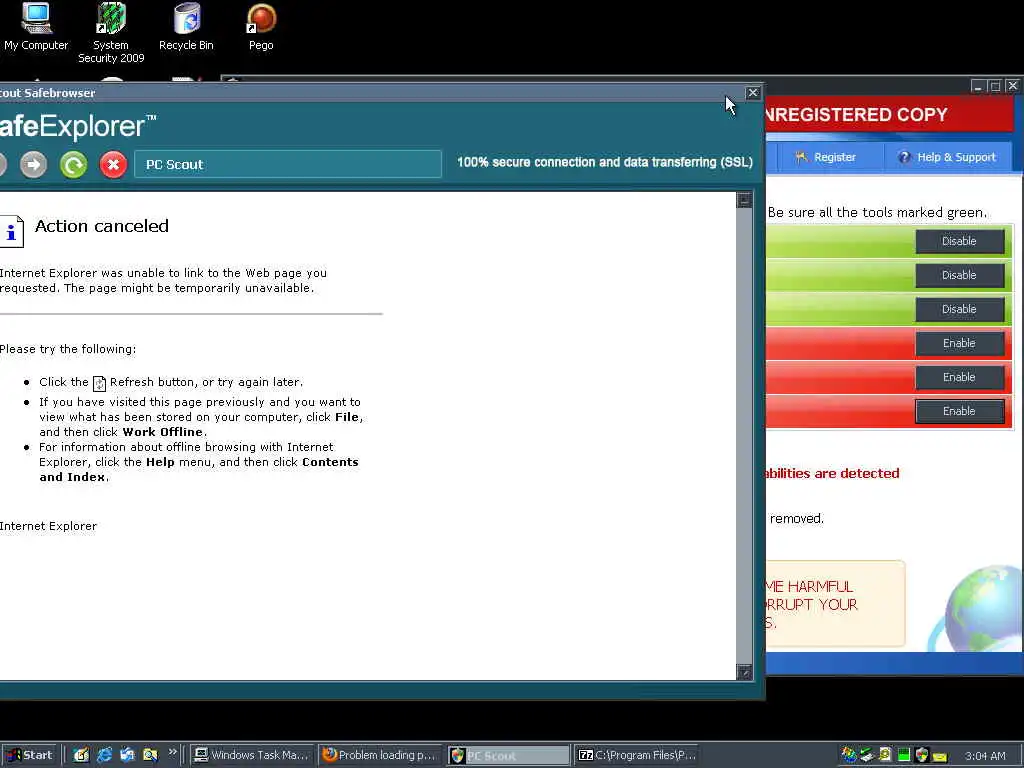Click the Please try the following text

click(x=68, y=349)
